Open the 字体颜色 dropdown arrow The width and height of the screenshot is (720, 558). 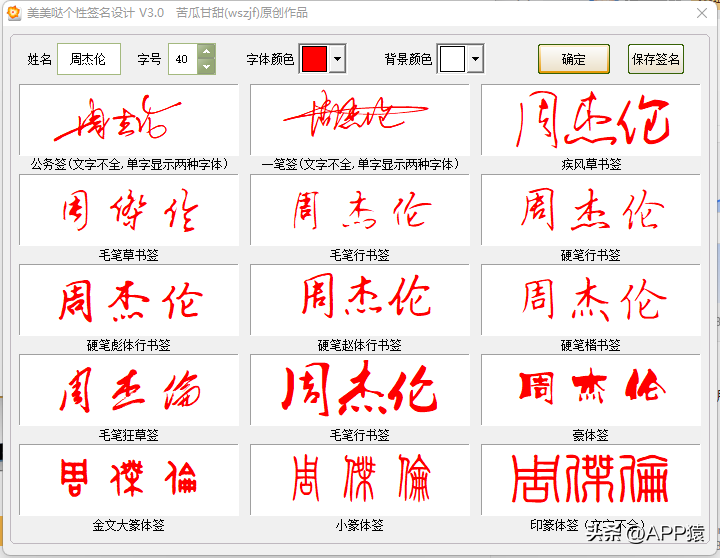tap(338, 59)
